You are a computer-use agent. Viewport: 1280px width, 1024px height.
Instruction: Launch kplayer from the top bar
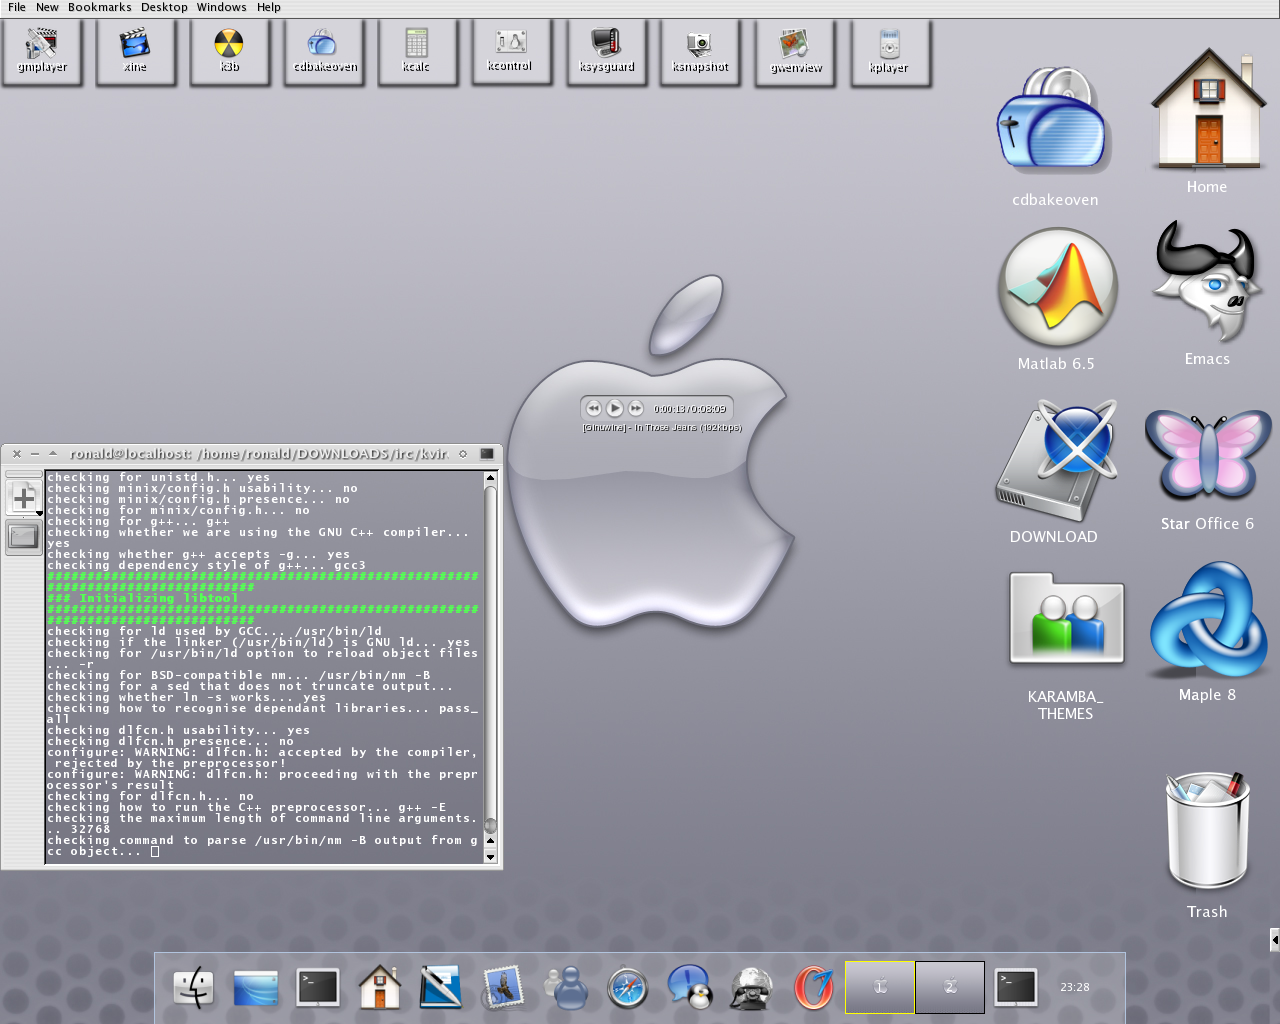[x=890, y=52]
